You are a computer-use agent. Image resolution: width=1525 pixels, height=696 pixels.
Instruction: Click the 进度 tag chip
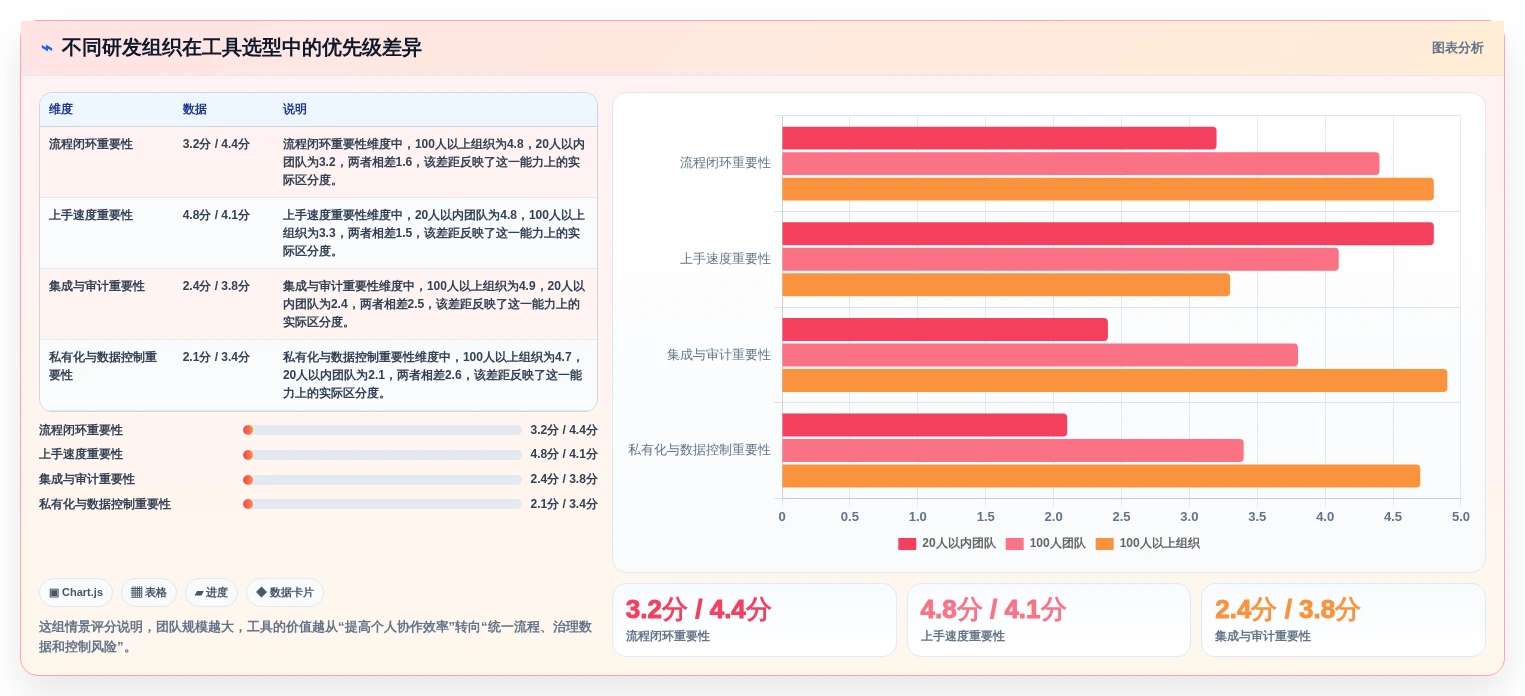pyautogui.click(x=211, y=592)
